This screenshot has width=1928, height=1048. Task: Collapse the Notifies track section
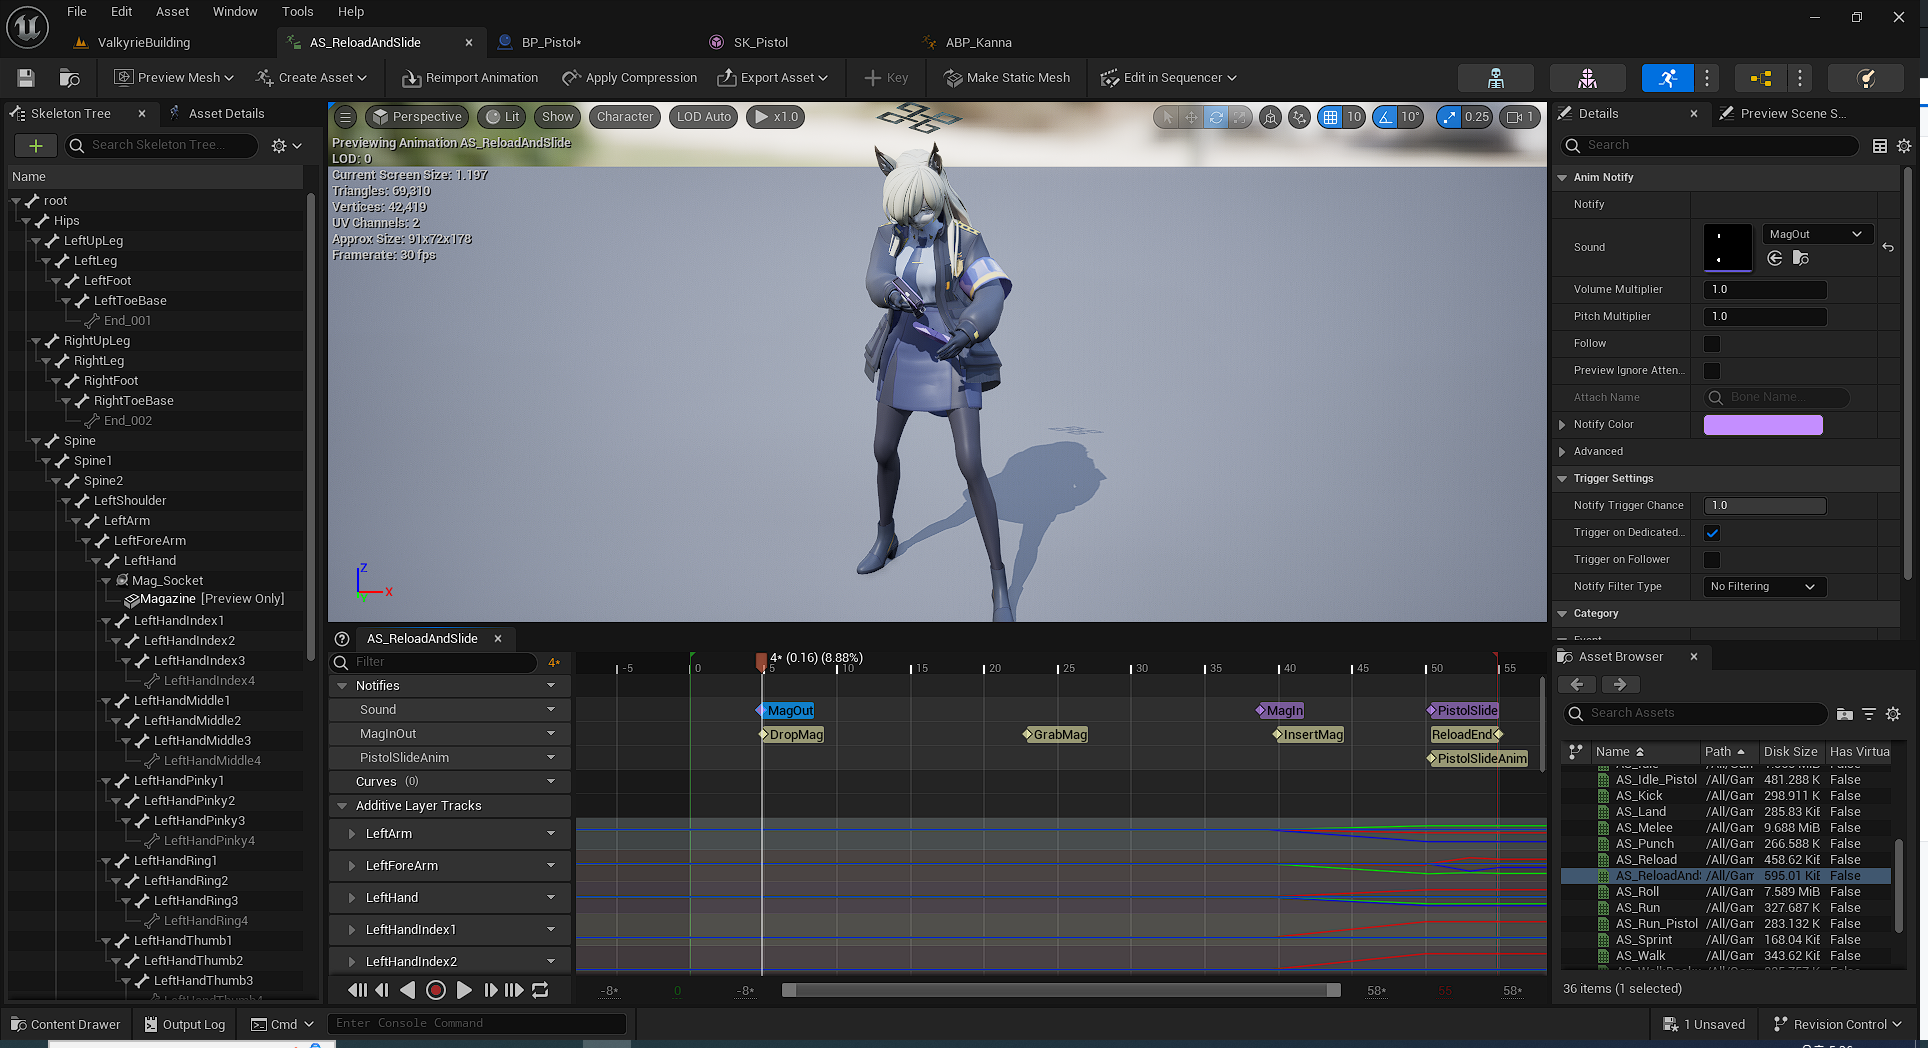(x=342, y=686)
